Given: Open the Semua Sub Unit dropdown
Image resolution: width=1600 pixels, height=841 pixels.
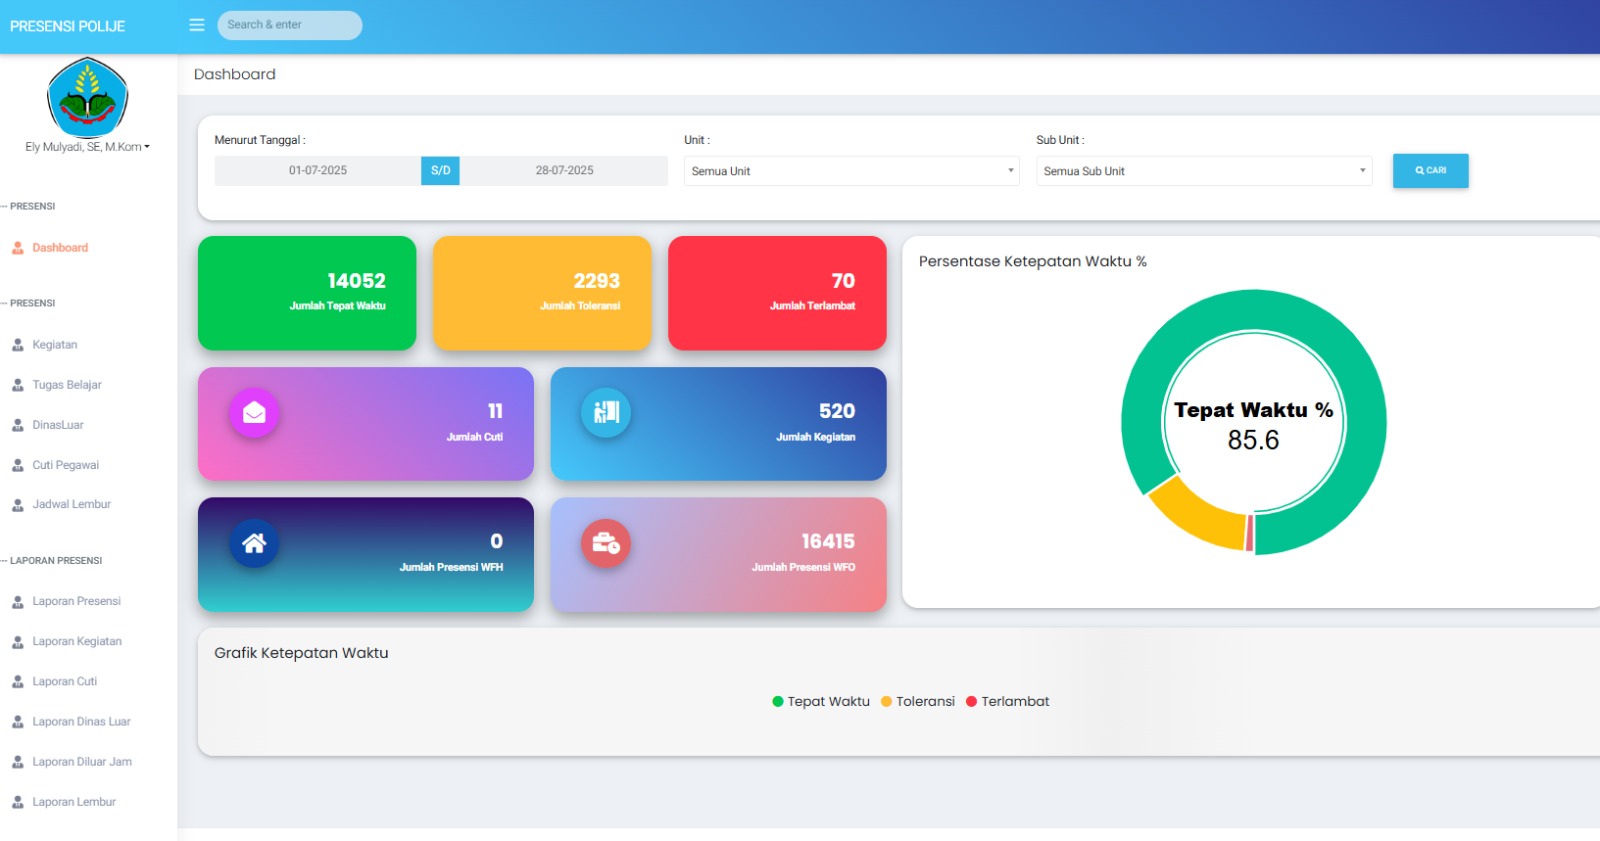Looking at the screenshot, I should pyautogui.click(x=1204, y=171).
